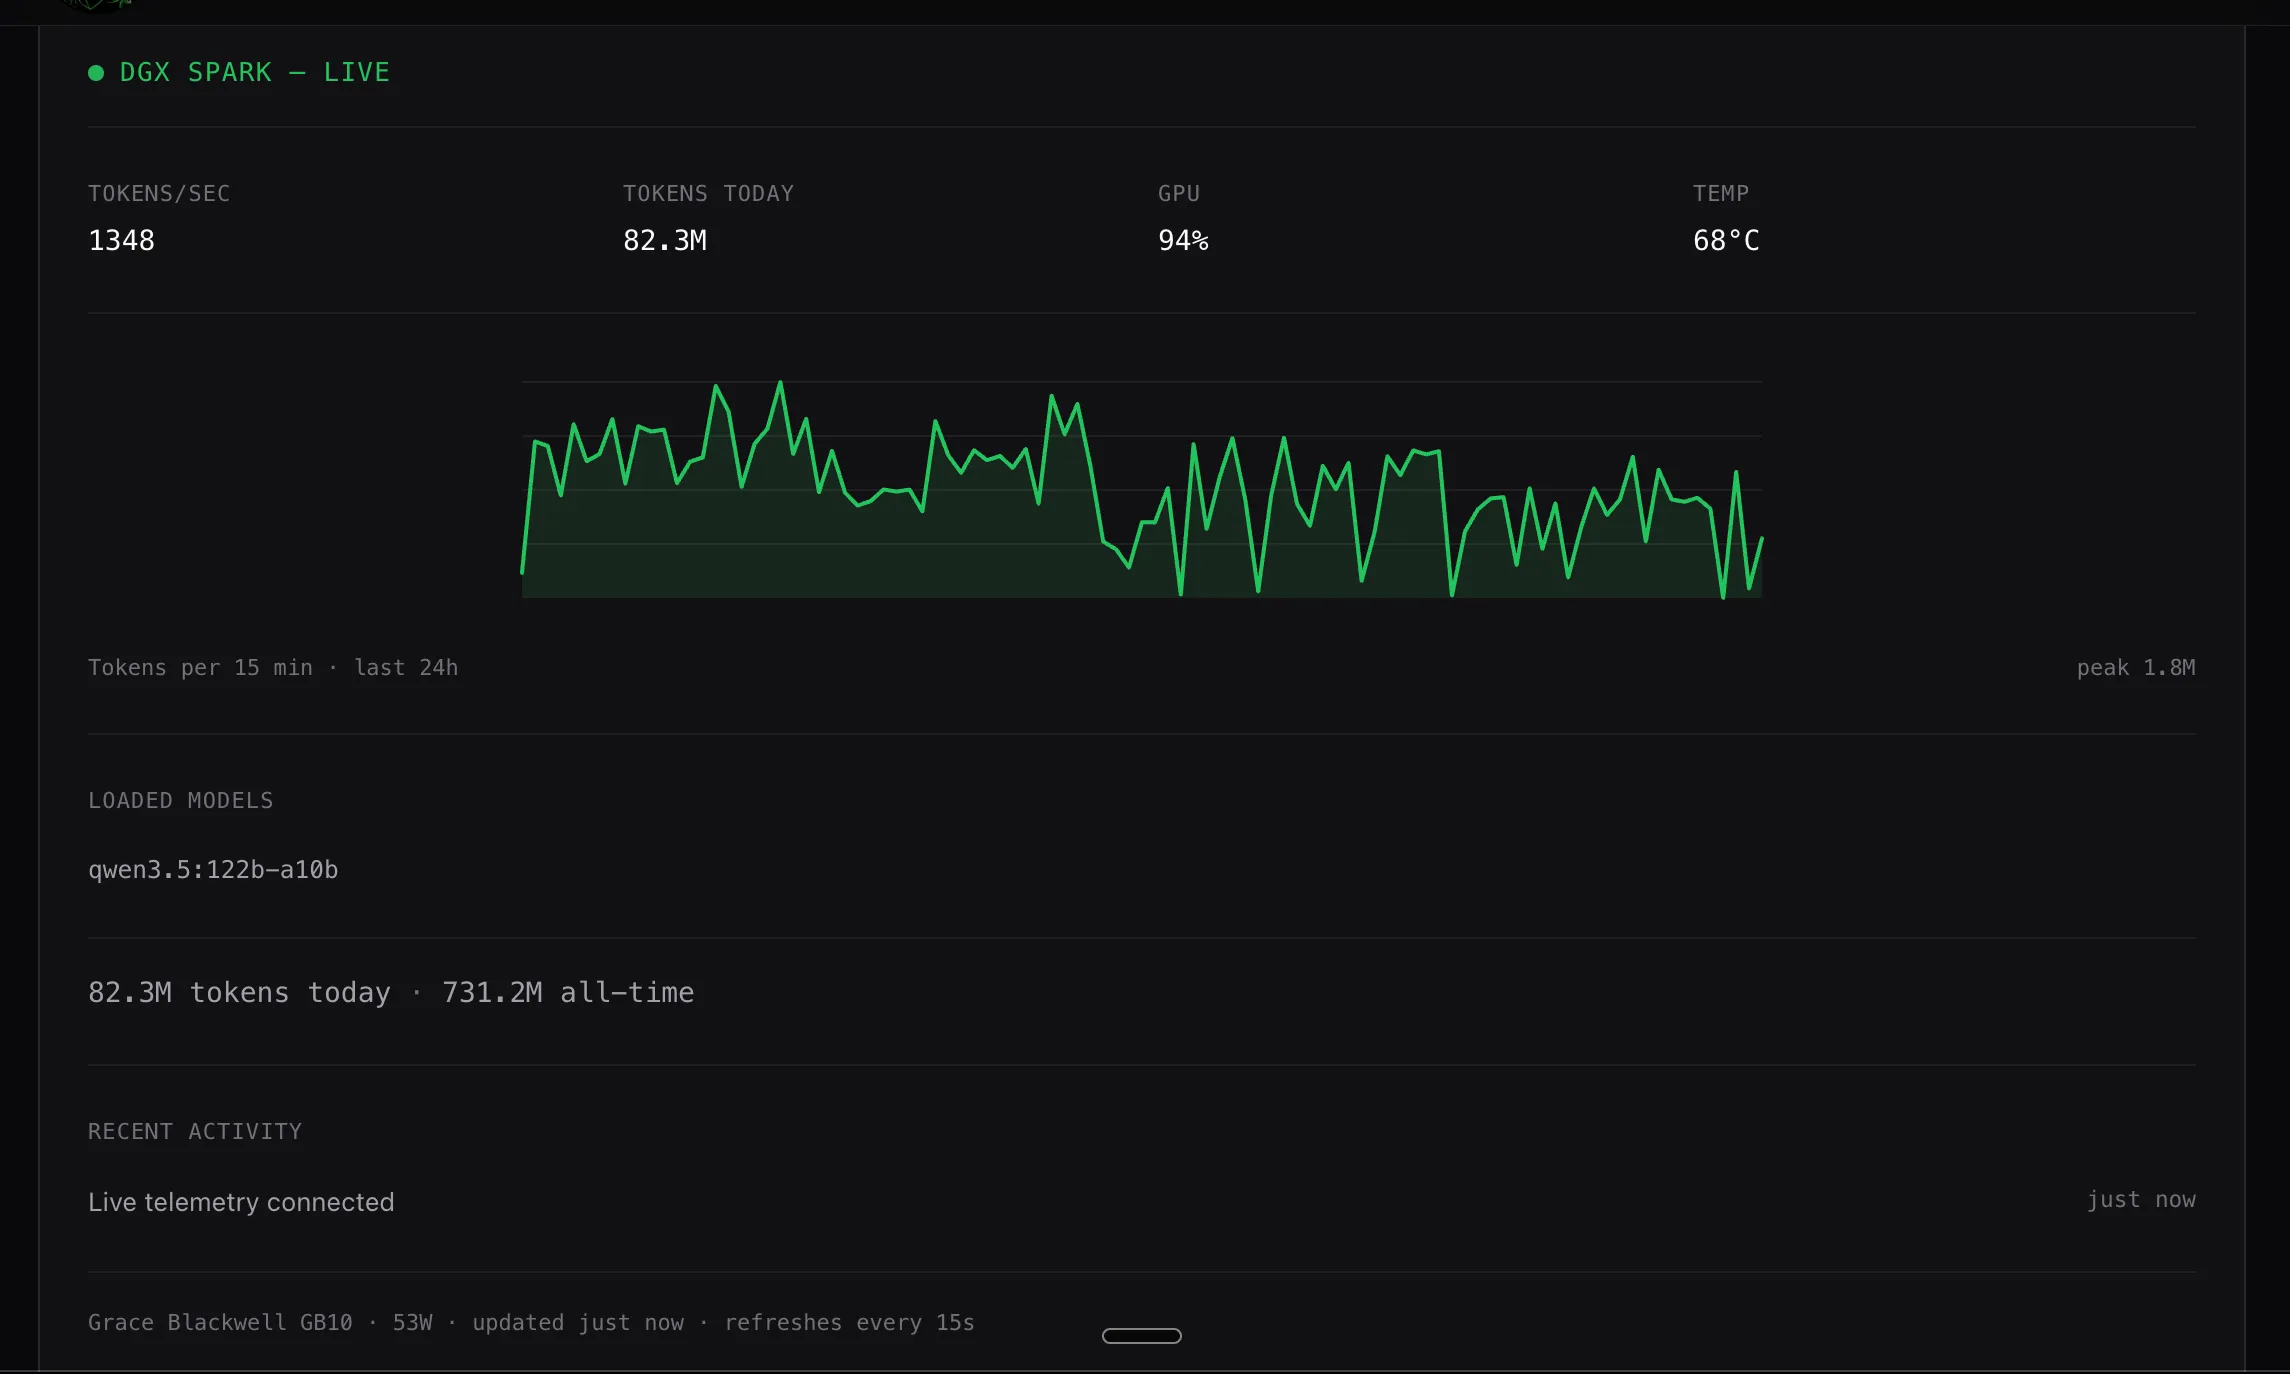Viewport: 2290px width, 1374px height.
Task: Select the peak 1.8M label
Action: (2136, 668)
